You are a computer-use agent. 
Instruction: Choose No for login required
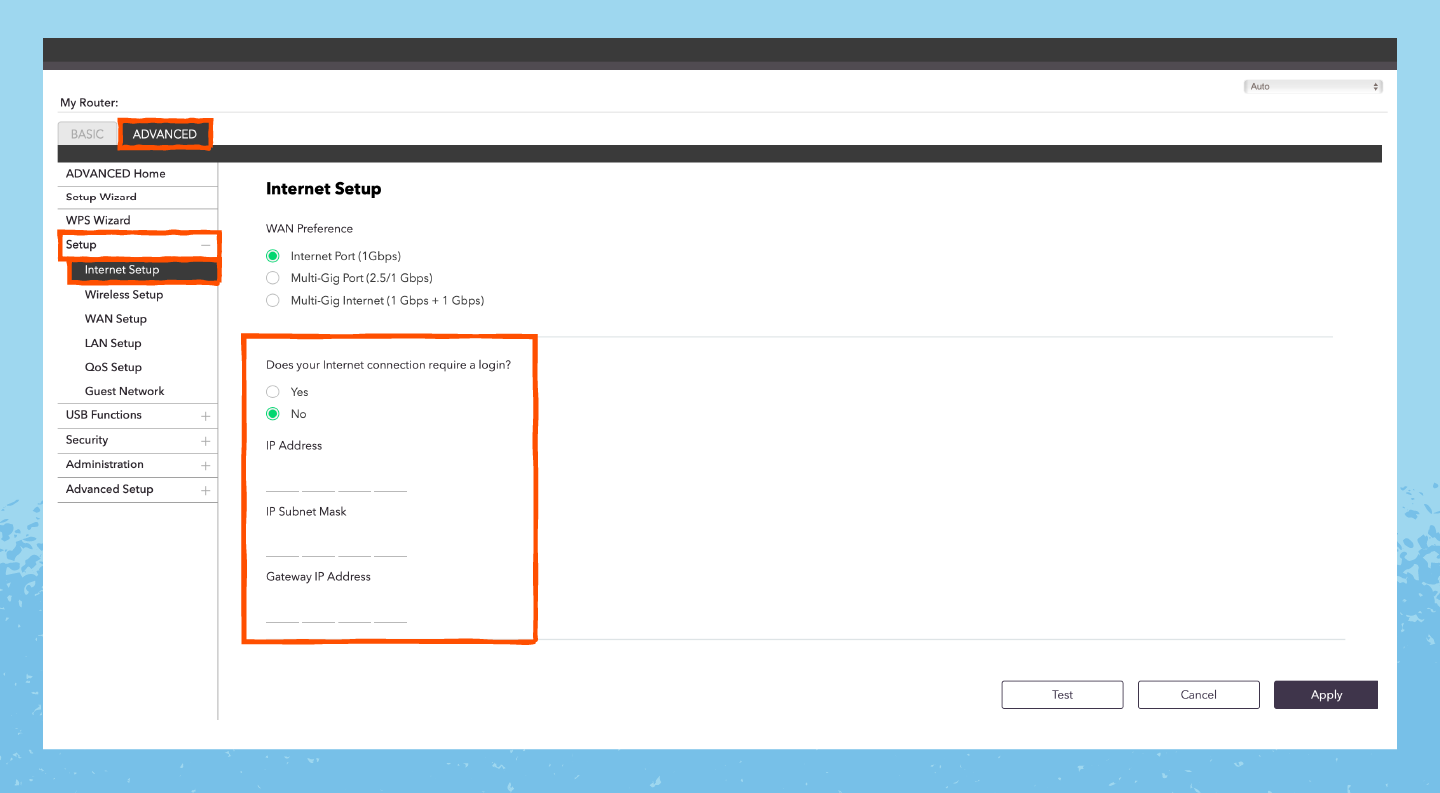pyautogui.click(x=272, y=414)
